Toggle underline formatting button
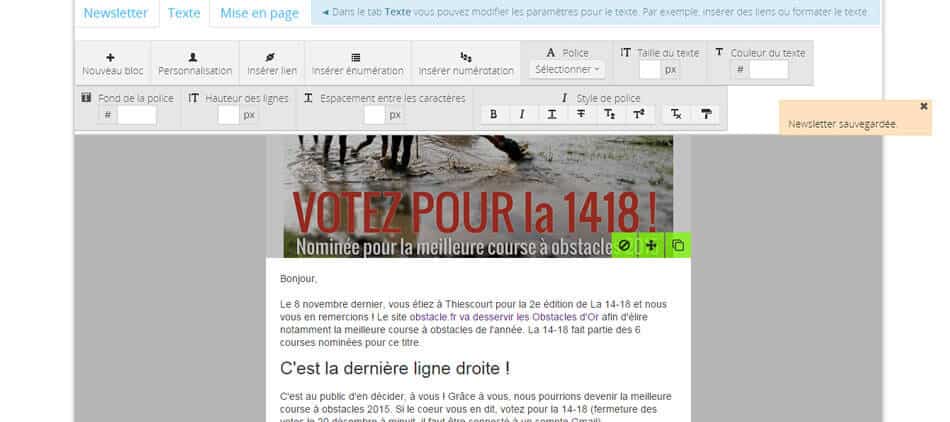The height and width of the screenshot is (422, 950). (x=551, y=114)
